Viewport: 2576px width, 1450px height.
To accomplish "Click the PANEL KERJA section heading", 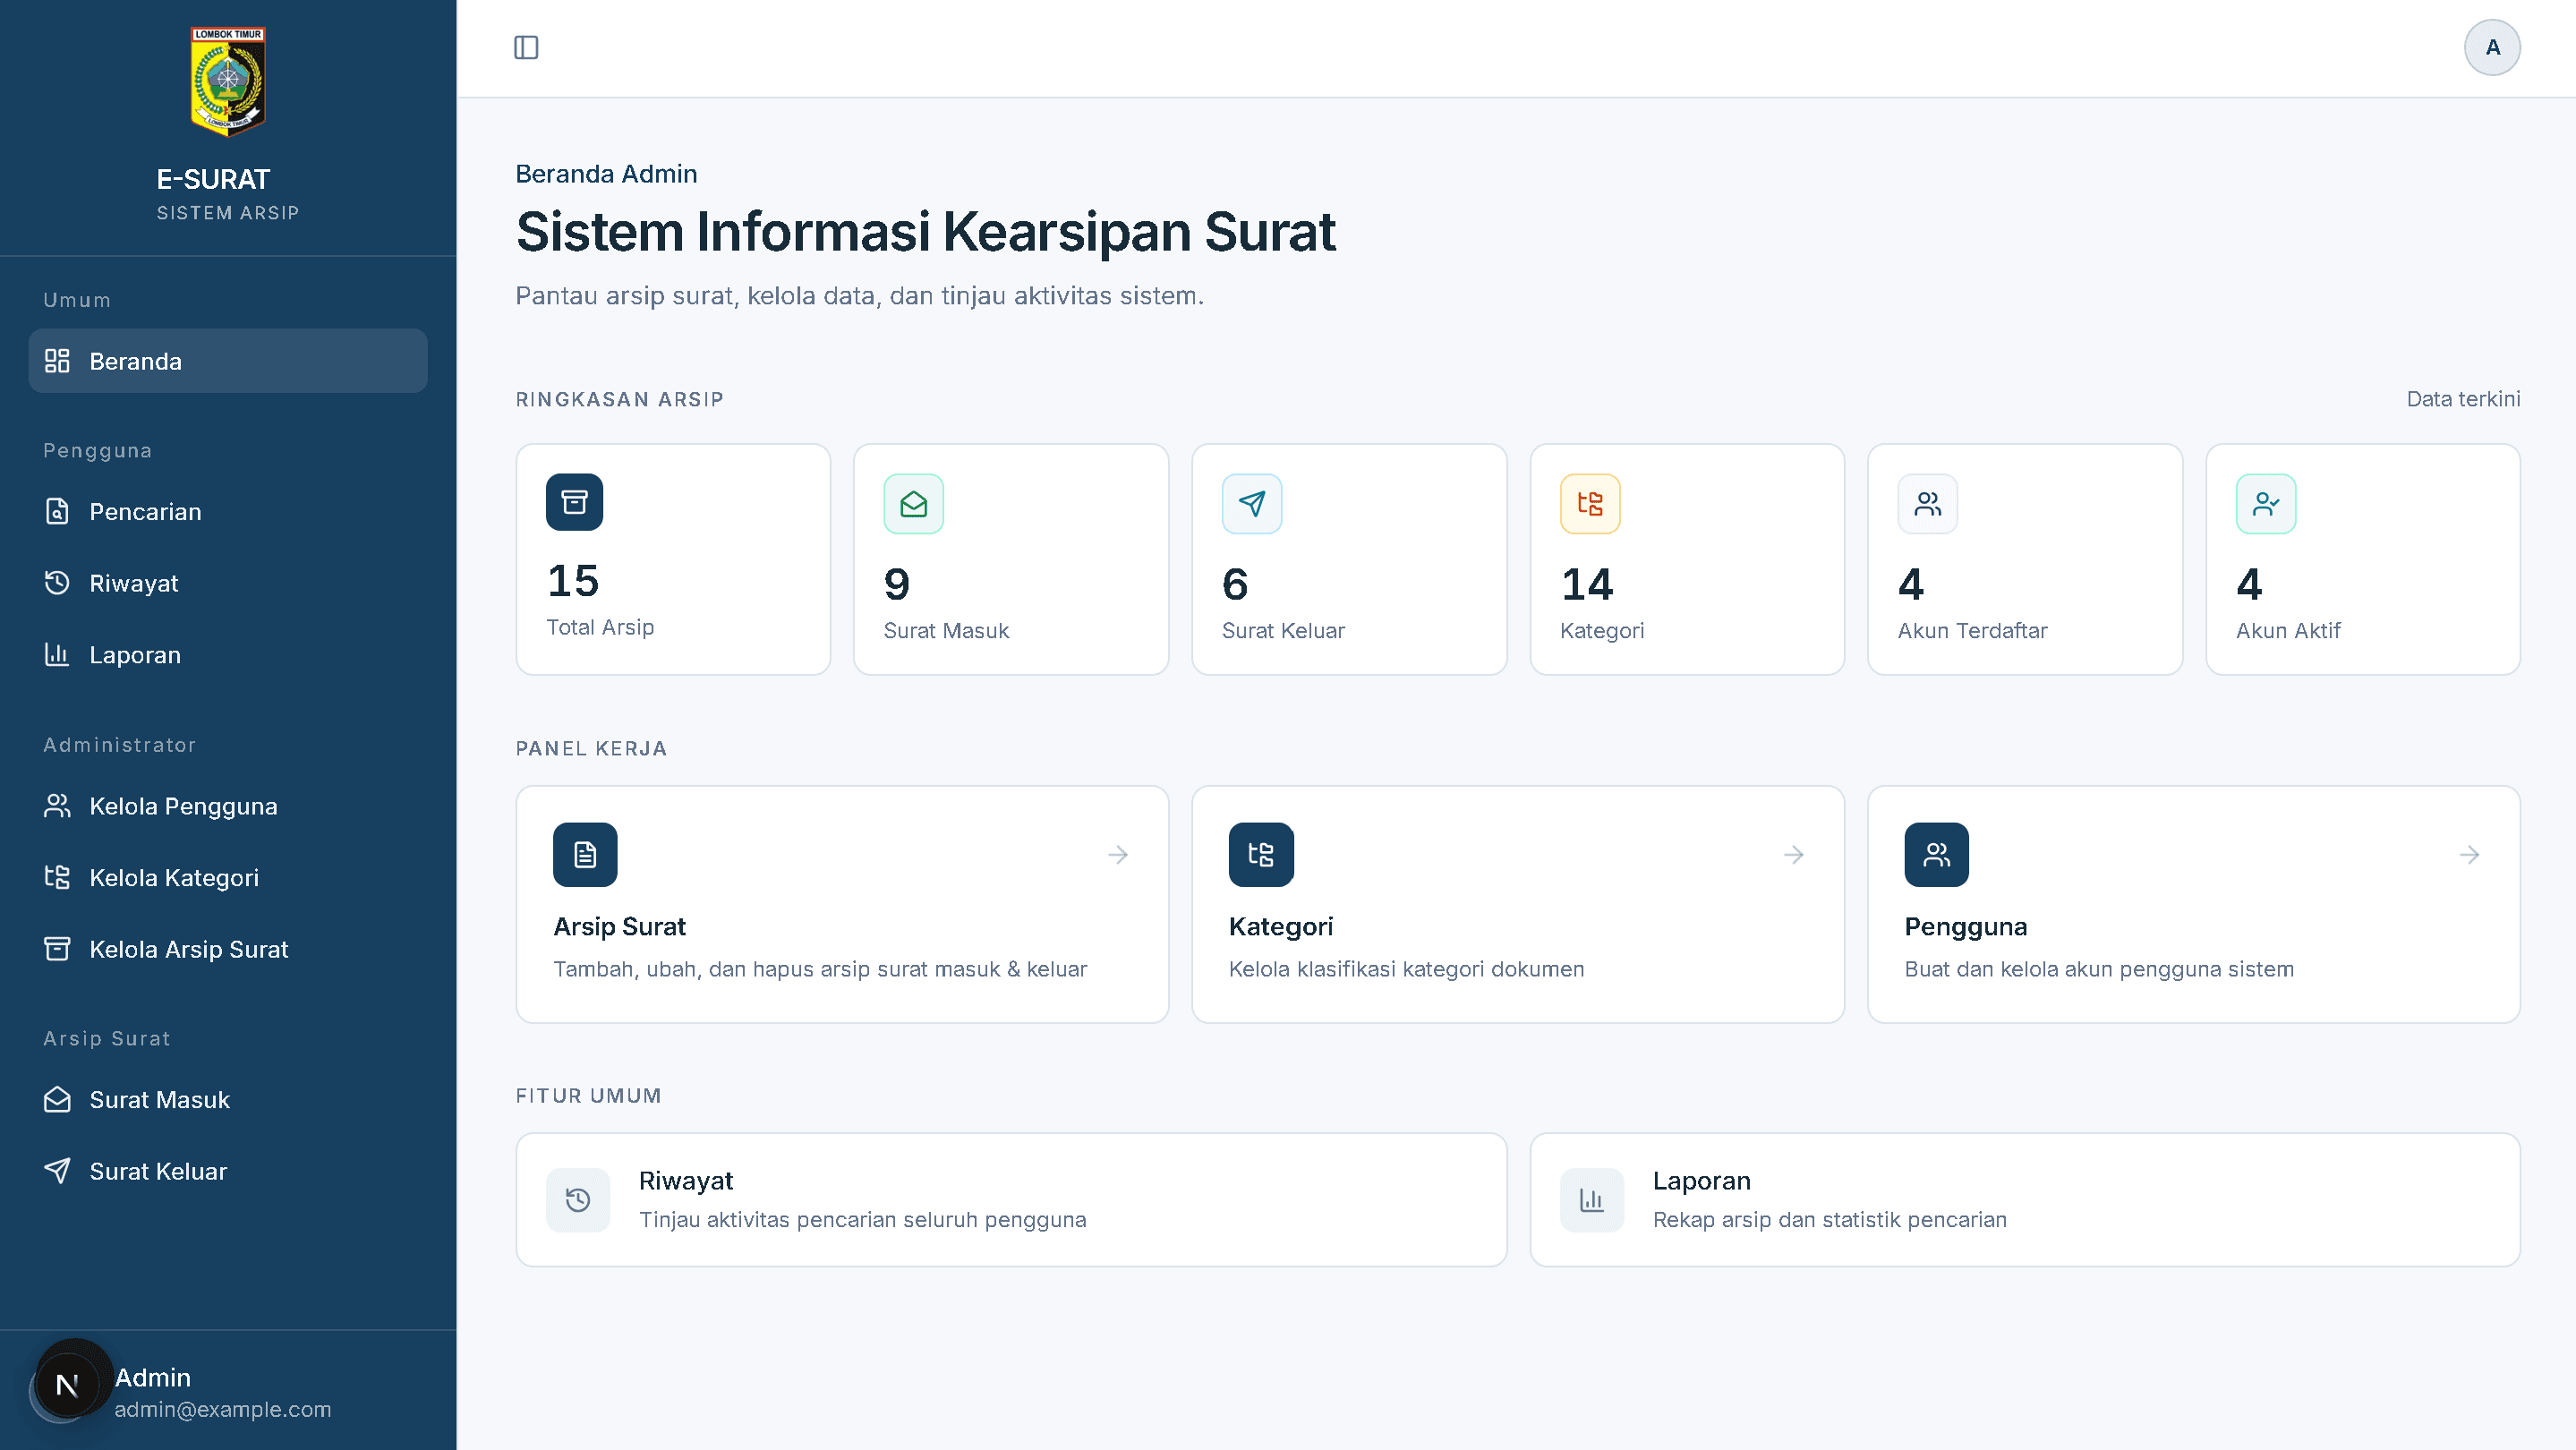I will click(591, 749).
